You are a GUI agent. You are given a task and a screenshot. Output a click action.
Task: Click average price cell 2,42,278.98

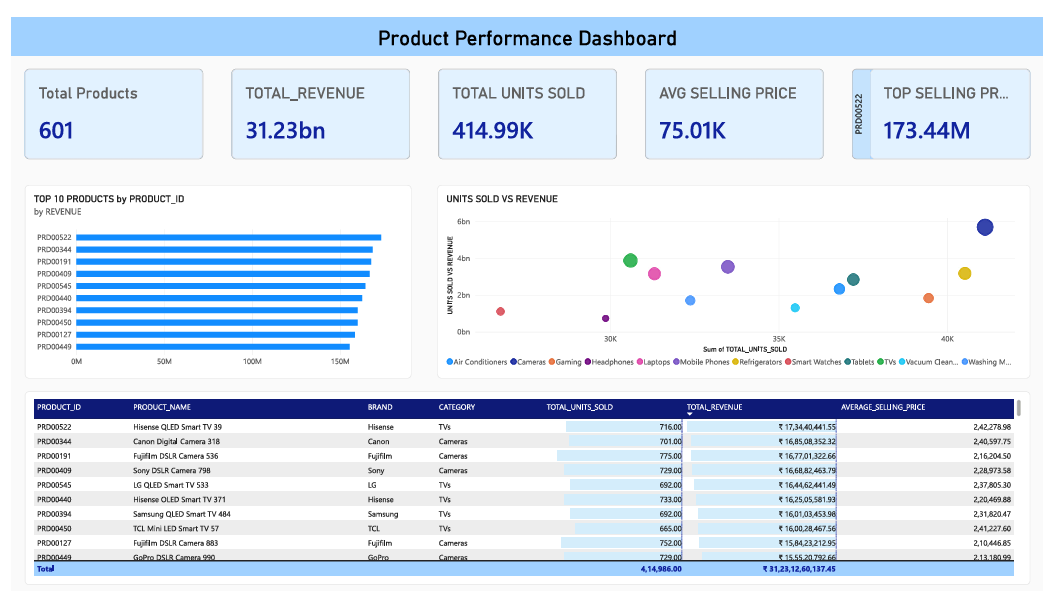pyautogui.click(x=991, y=427)
